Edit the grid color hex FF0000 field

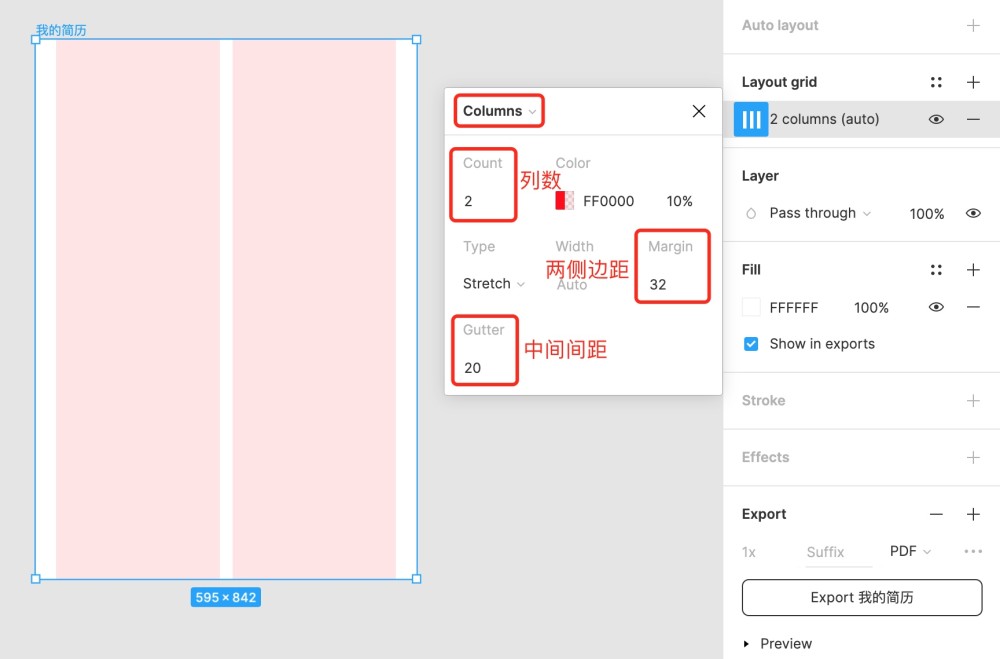[x=608, y=202]
